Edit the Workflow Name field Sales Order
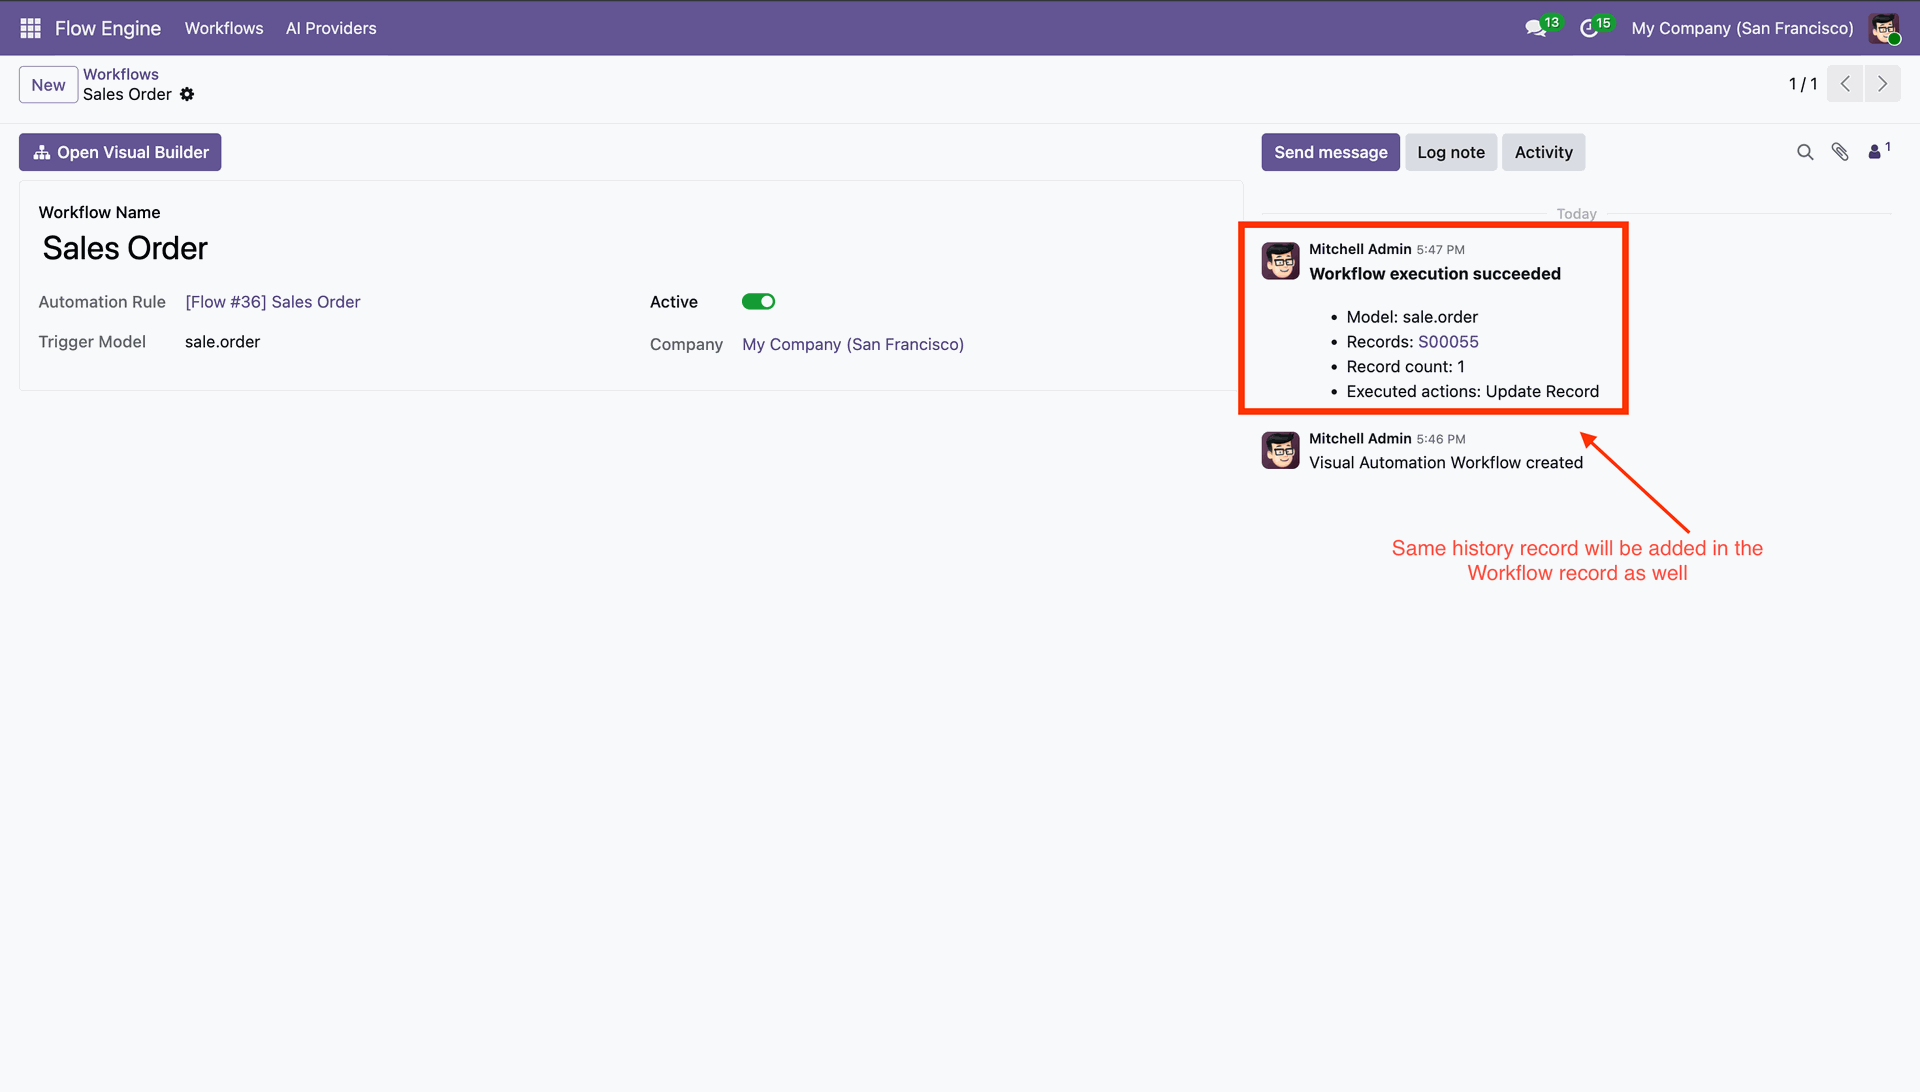Image resolution: width=1920 pixels, height=1092 pixels. pos(125,248)
